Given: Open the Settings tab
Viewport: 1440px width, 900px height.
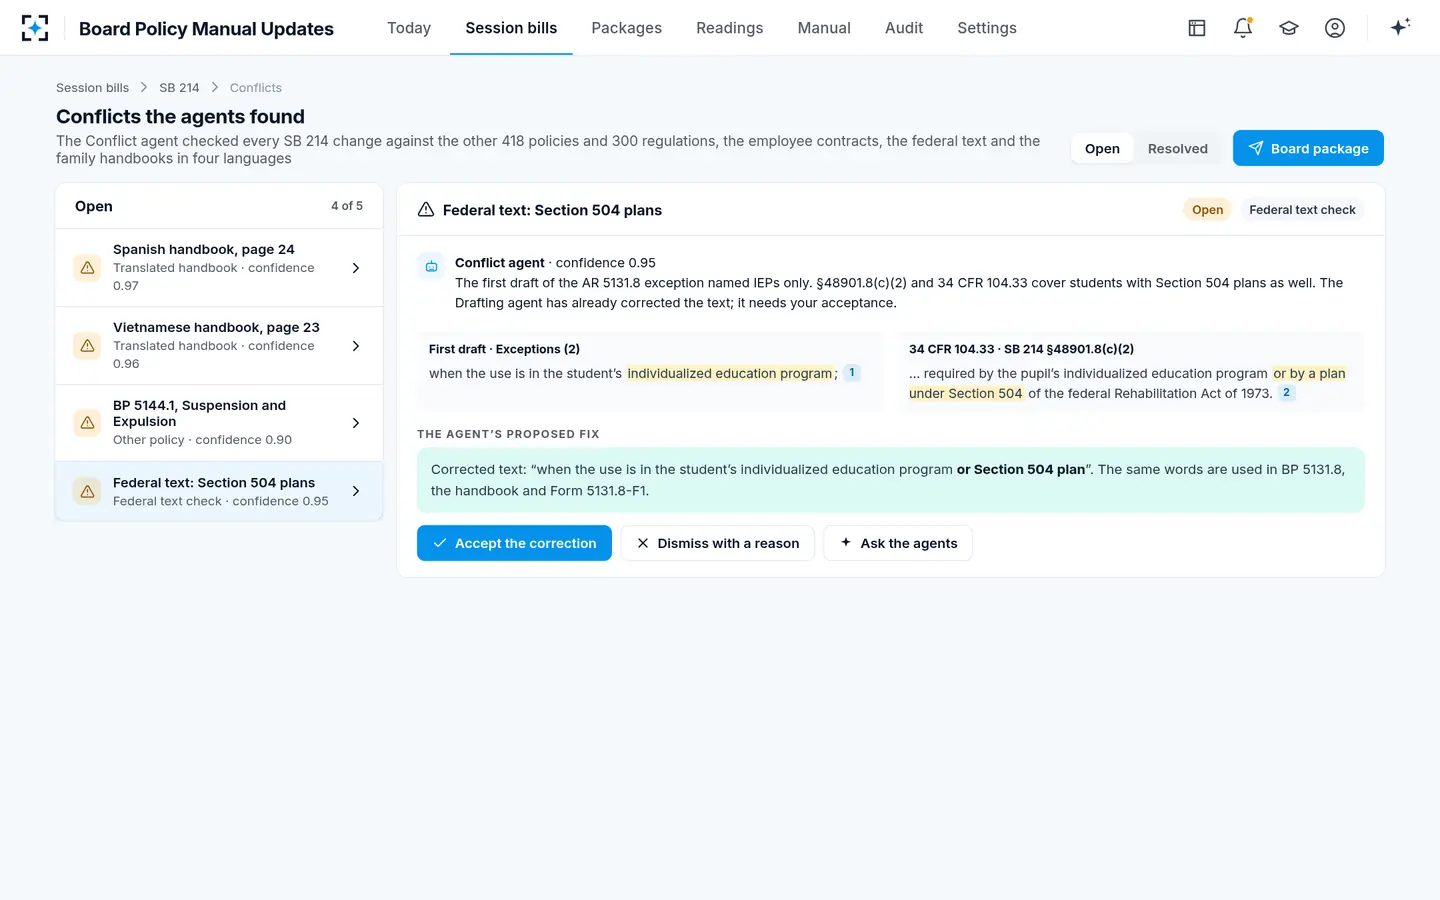Looking at the screenshot, I should tap(987, 28).
